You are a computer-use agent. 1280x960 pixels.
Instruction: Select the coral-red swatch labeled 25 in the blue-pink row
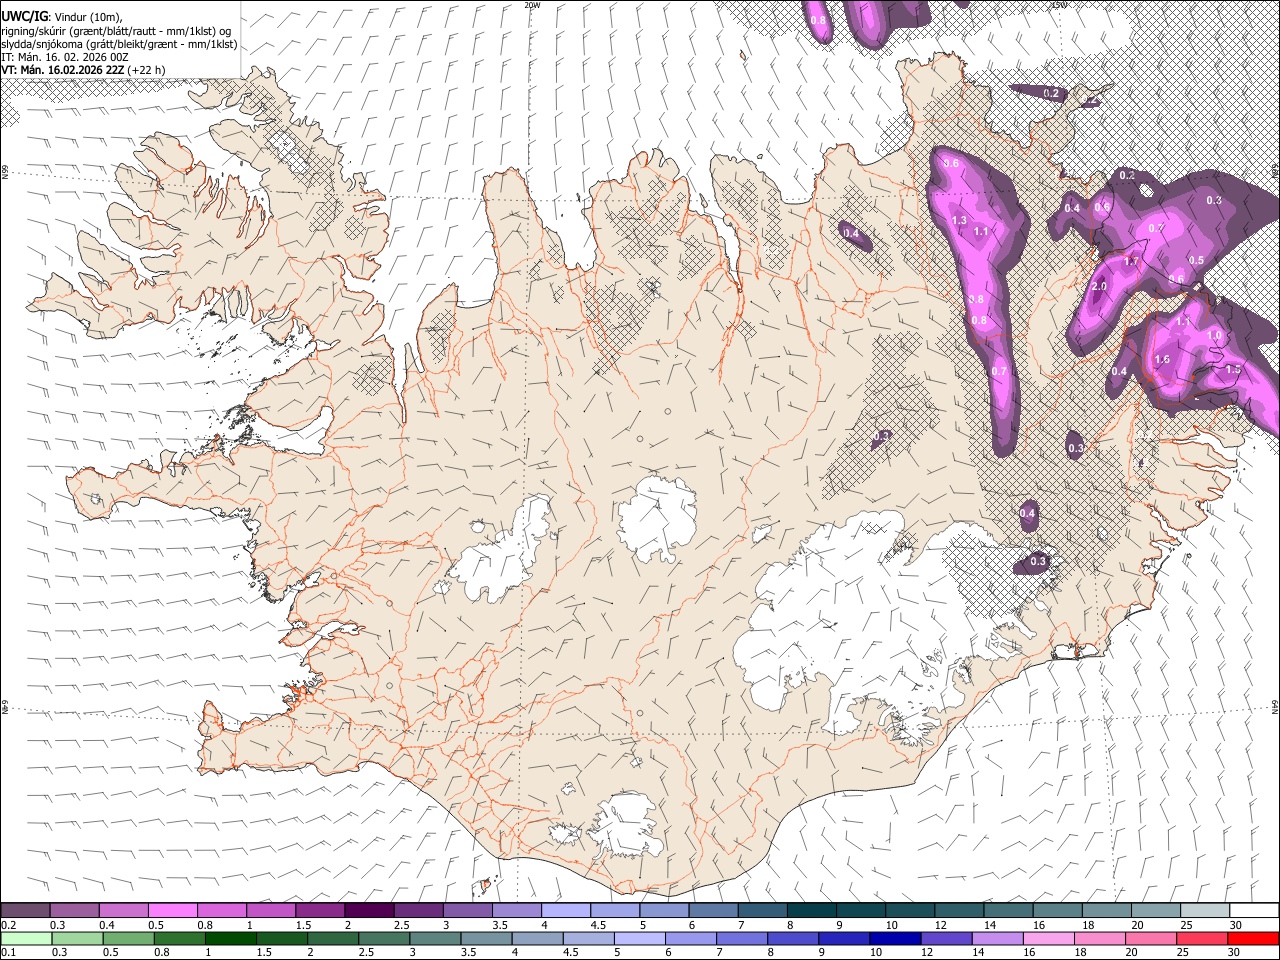pos(1201,938)
